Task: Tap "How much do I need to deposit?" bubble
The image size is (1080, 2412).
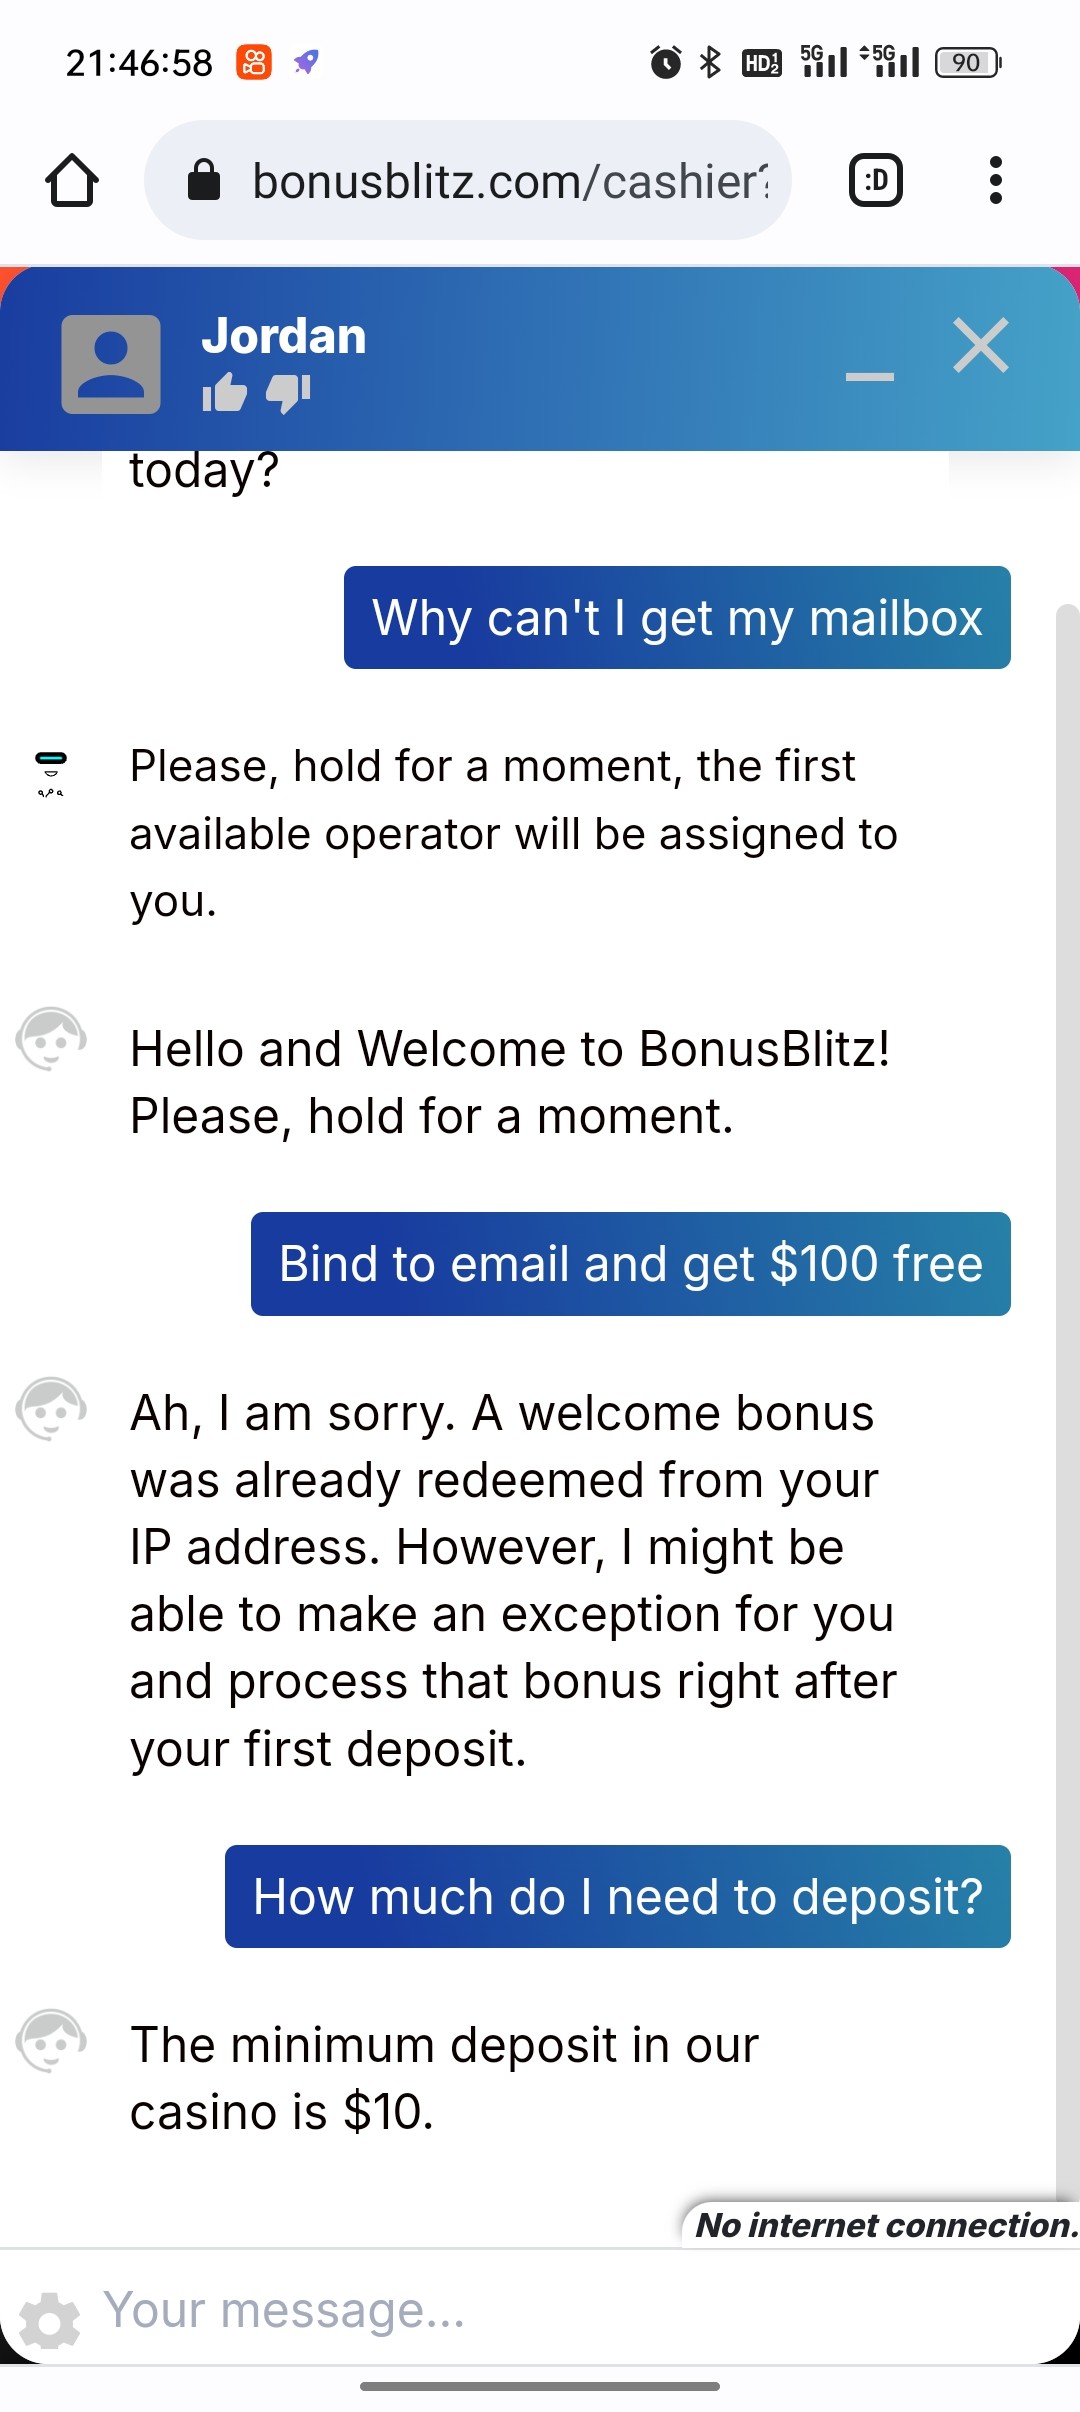Action: coord(617,1897)
